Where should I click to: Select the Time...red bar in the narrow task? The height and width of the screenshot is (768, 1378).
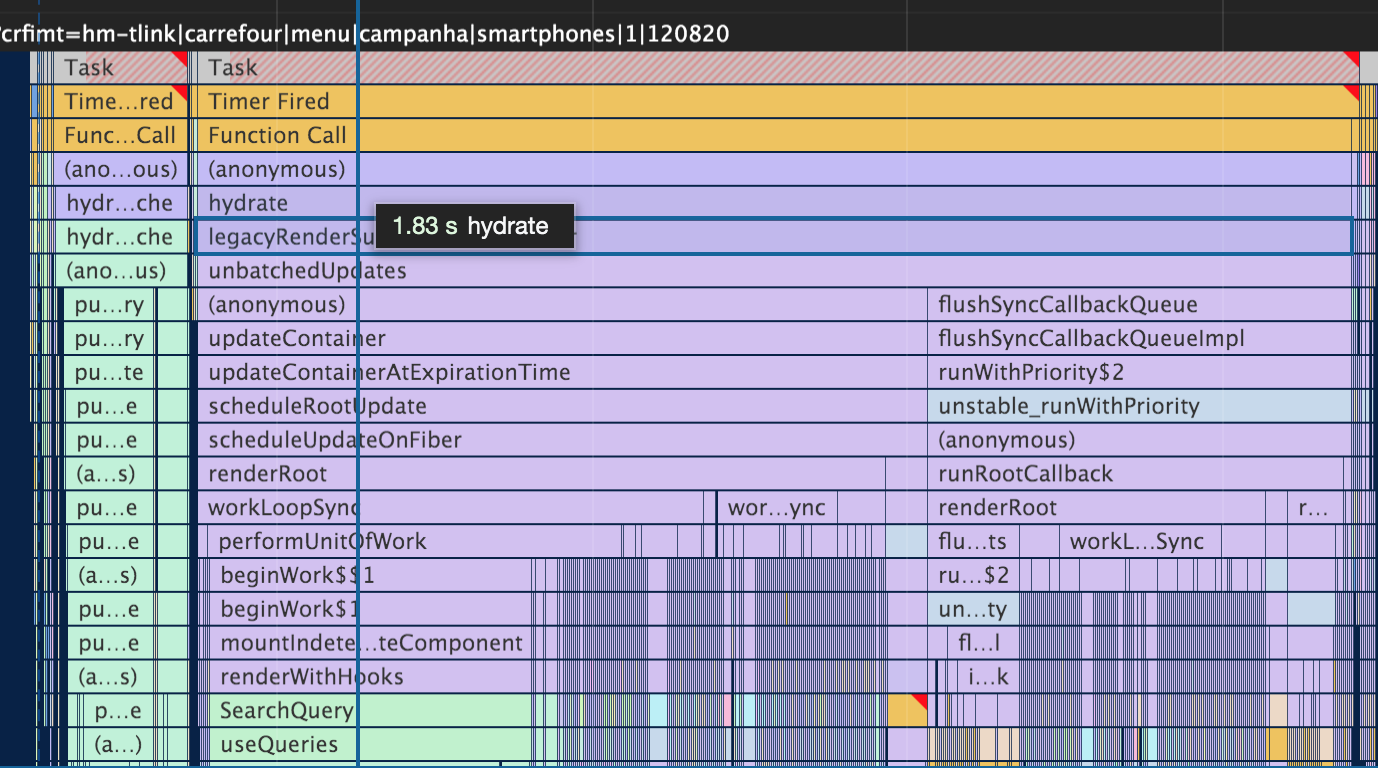tap(121, 102)
